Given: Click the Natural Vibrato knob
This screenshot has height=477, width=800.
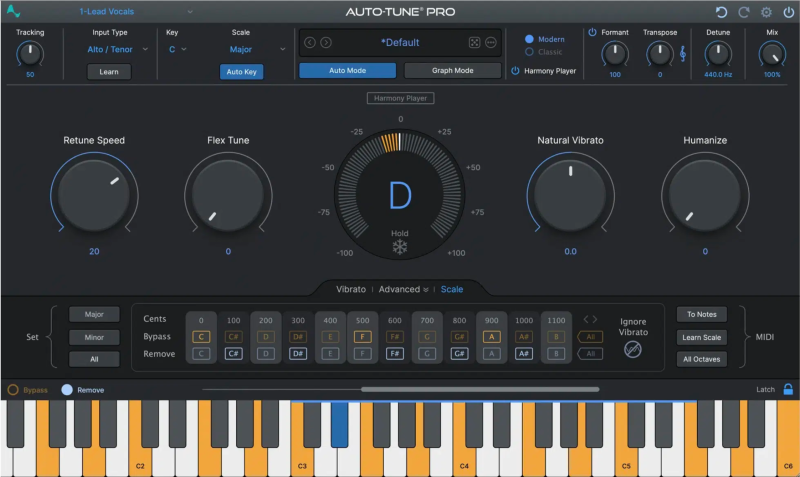Looking at the screenshot, I should coord(570,195).
